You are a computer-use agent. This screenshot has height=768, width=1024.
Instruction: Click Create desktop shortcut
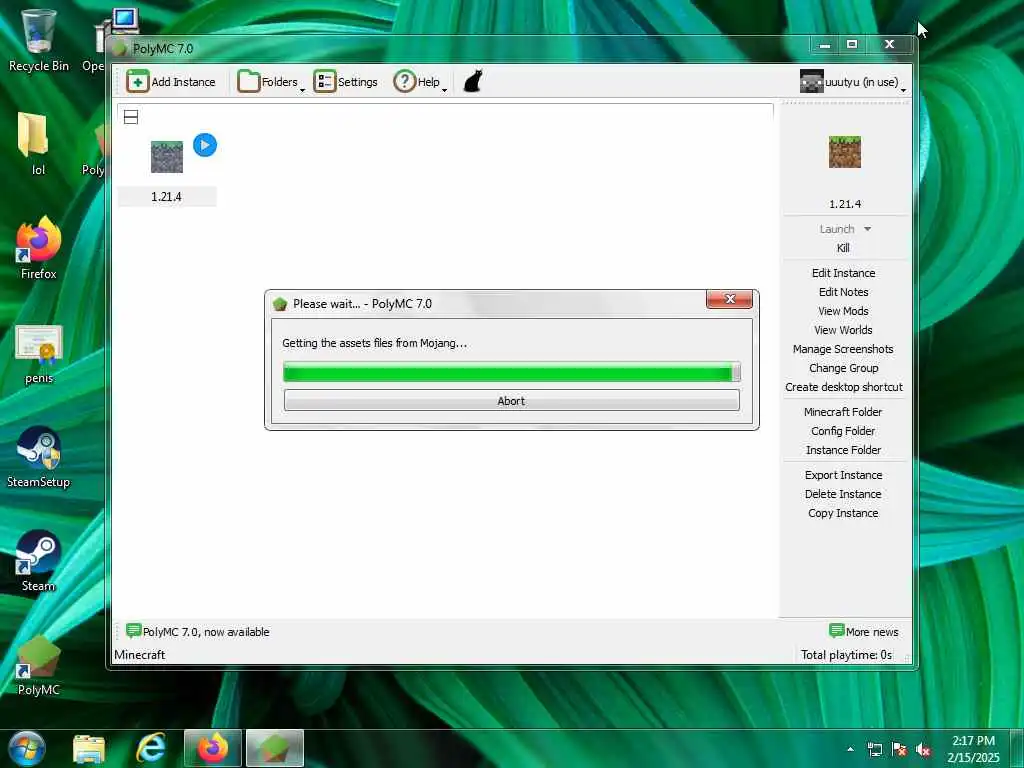point(843,387)
